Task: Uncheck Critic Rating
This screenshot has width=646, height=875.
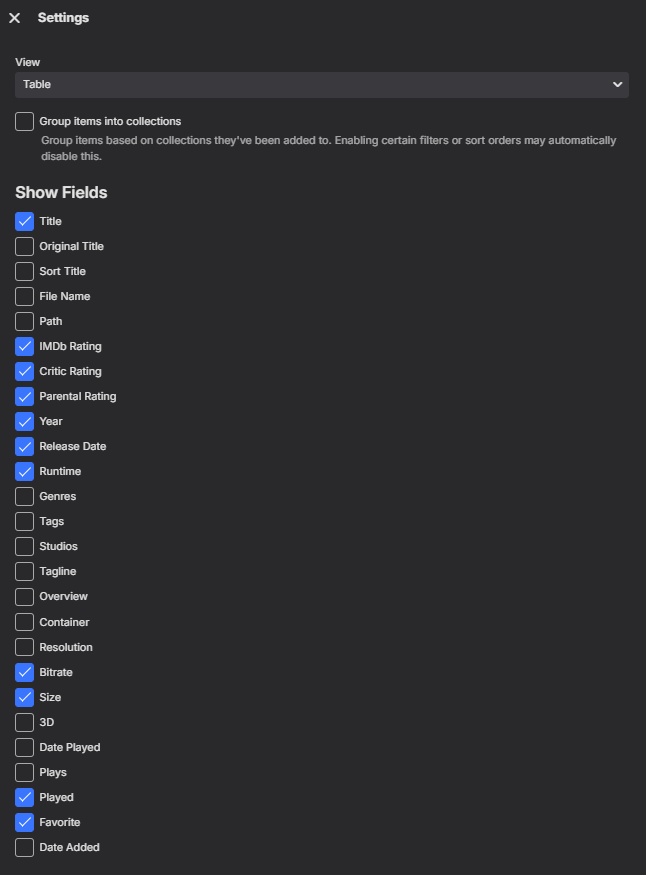Action: pyautogui.click(x=24, y=371)
